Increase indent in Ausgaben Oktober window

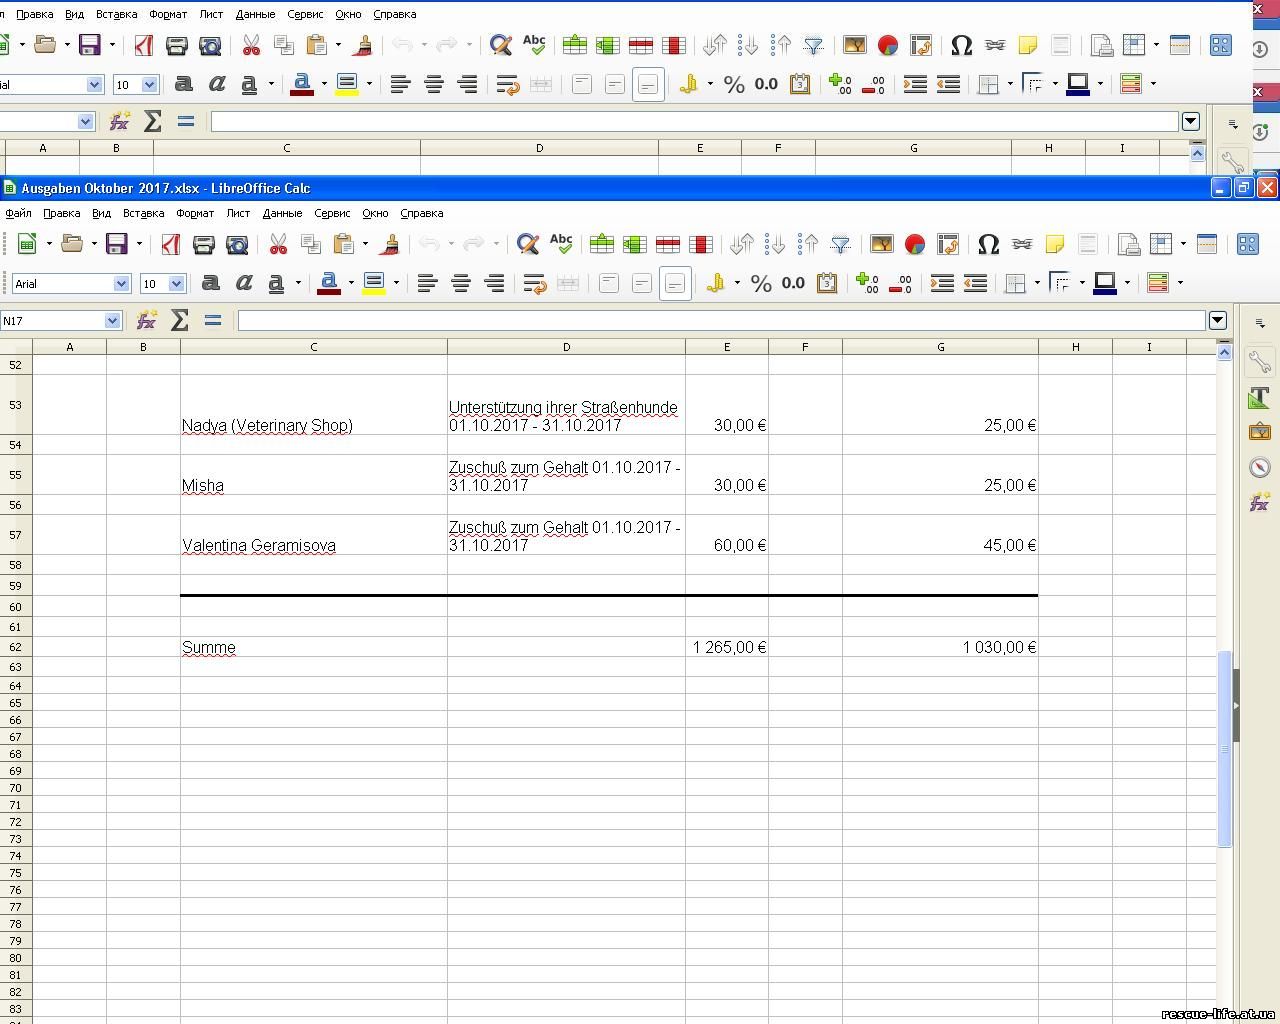[x=942, y=284]
